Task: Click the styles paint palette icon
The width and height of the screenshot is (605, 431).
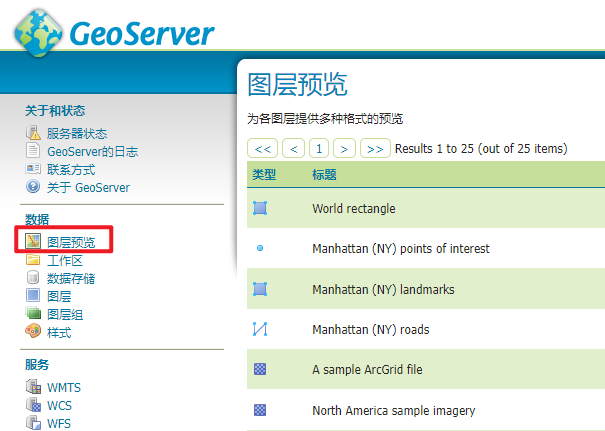Action: click(33, 331)
